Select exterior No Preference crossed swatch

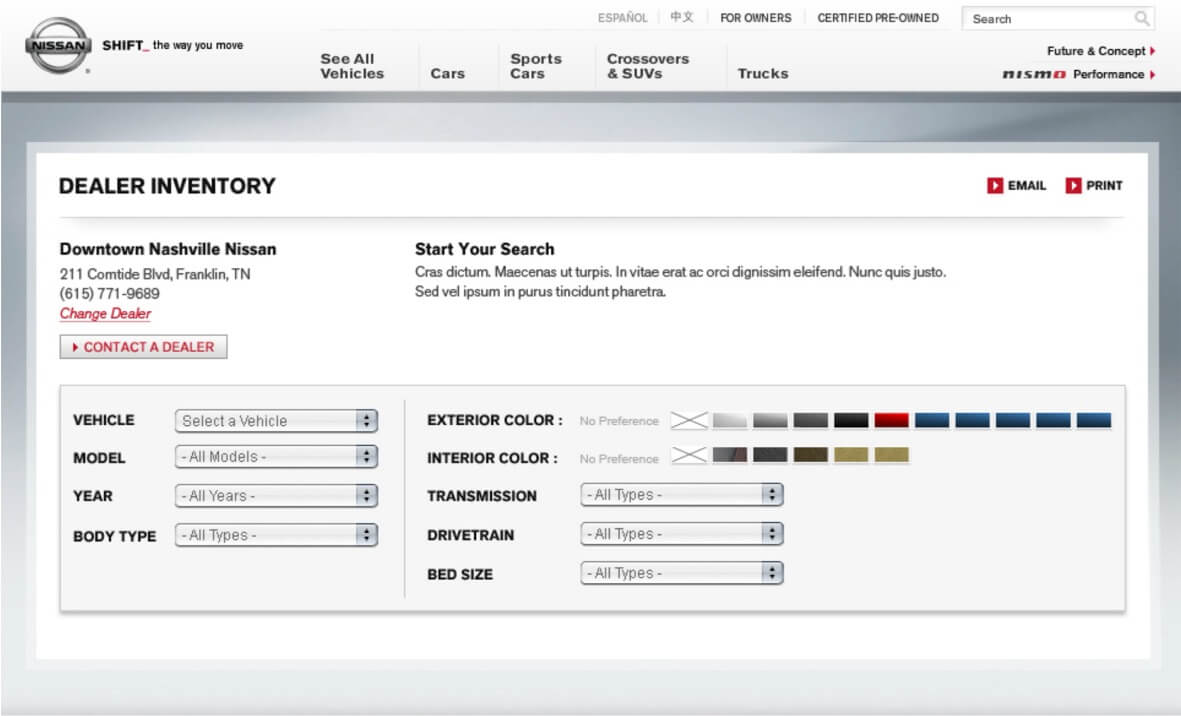click(x=689, y=420)
